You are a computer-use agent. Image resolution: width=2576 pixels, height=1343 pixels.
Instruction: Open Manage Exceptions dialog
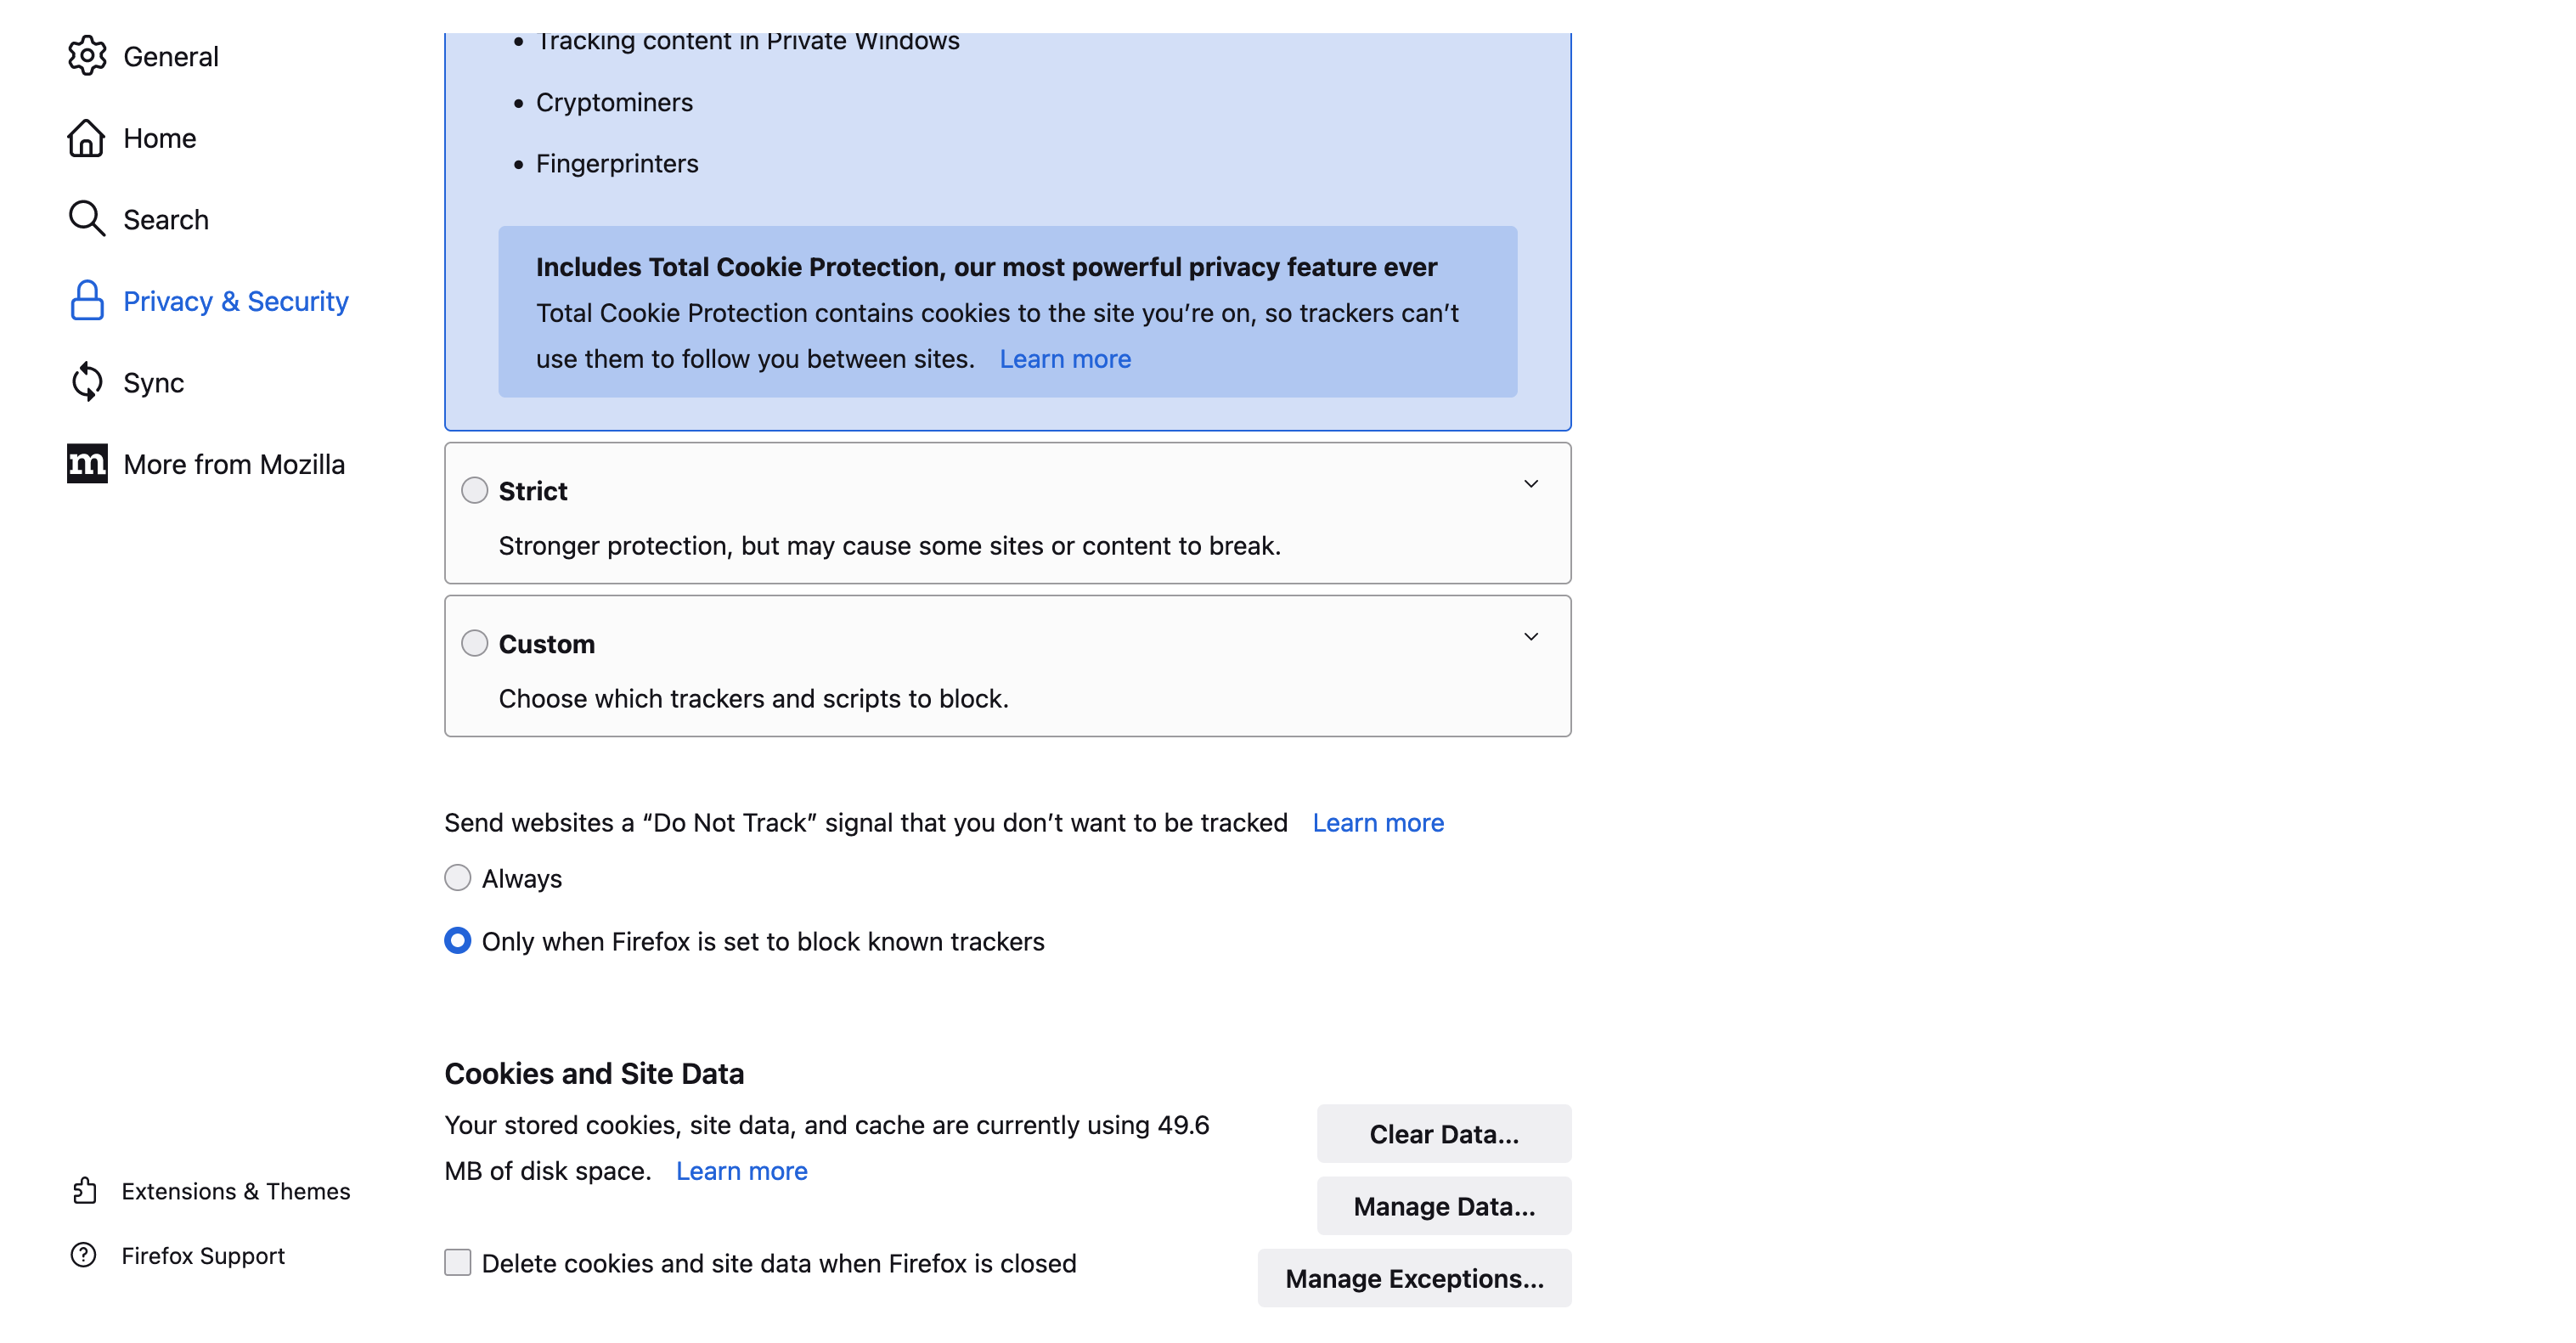click(1414, 1278)
